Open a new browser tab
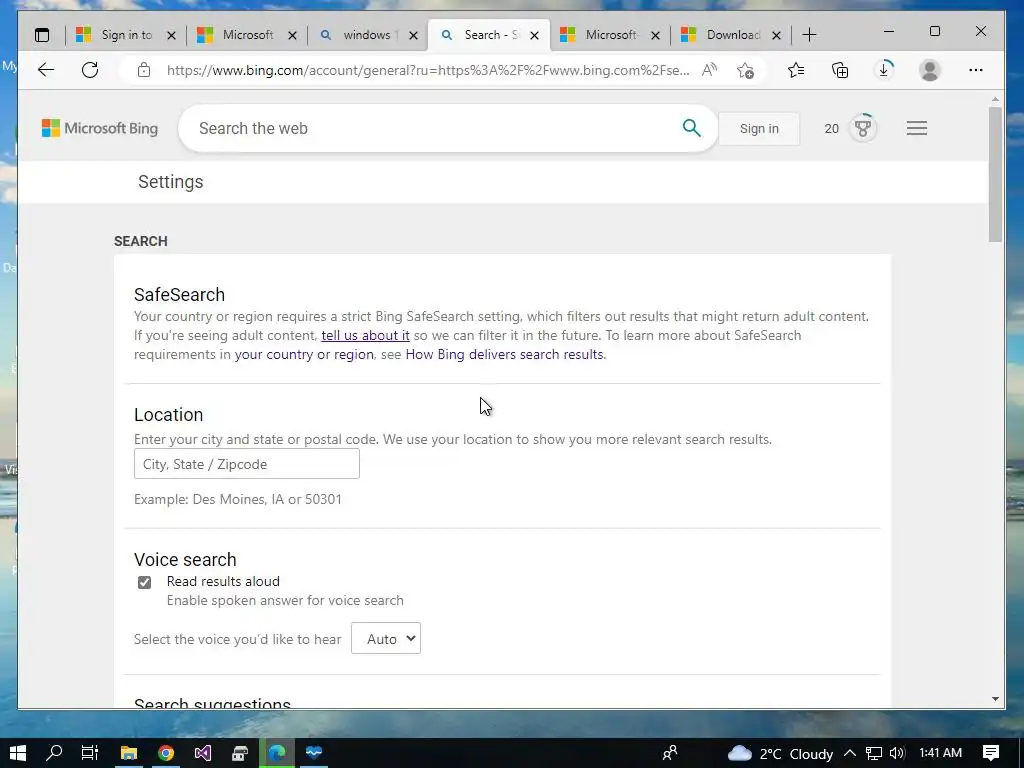The width and height of the screenshot is (1024, 768). [x=809, y=35]
